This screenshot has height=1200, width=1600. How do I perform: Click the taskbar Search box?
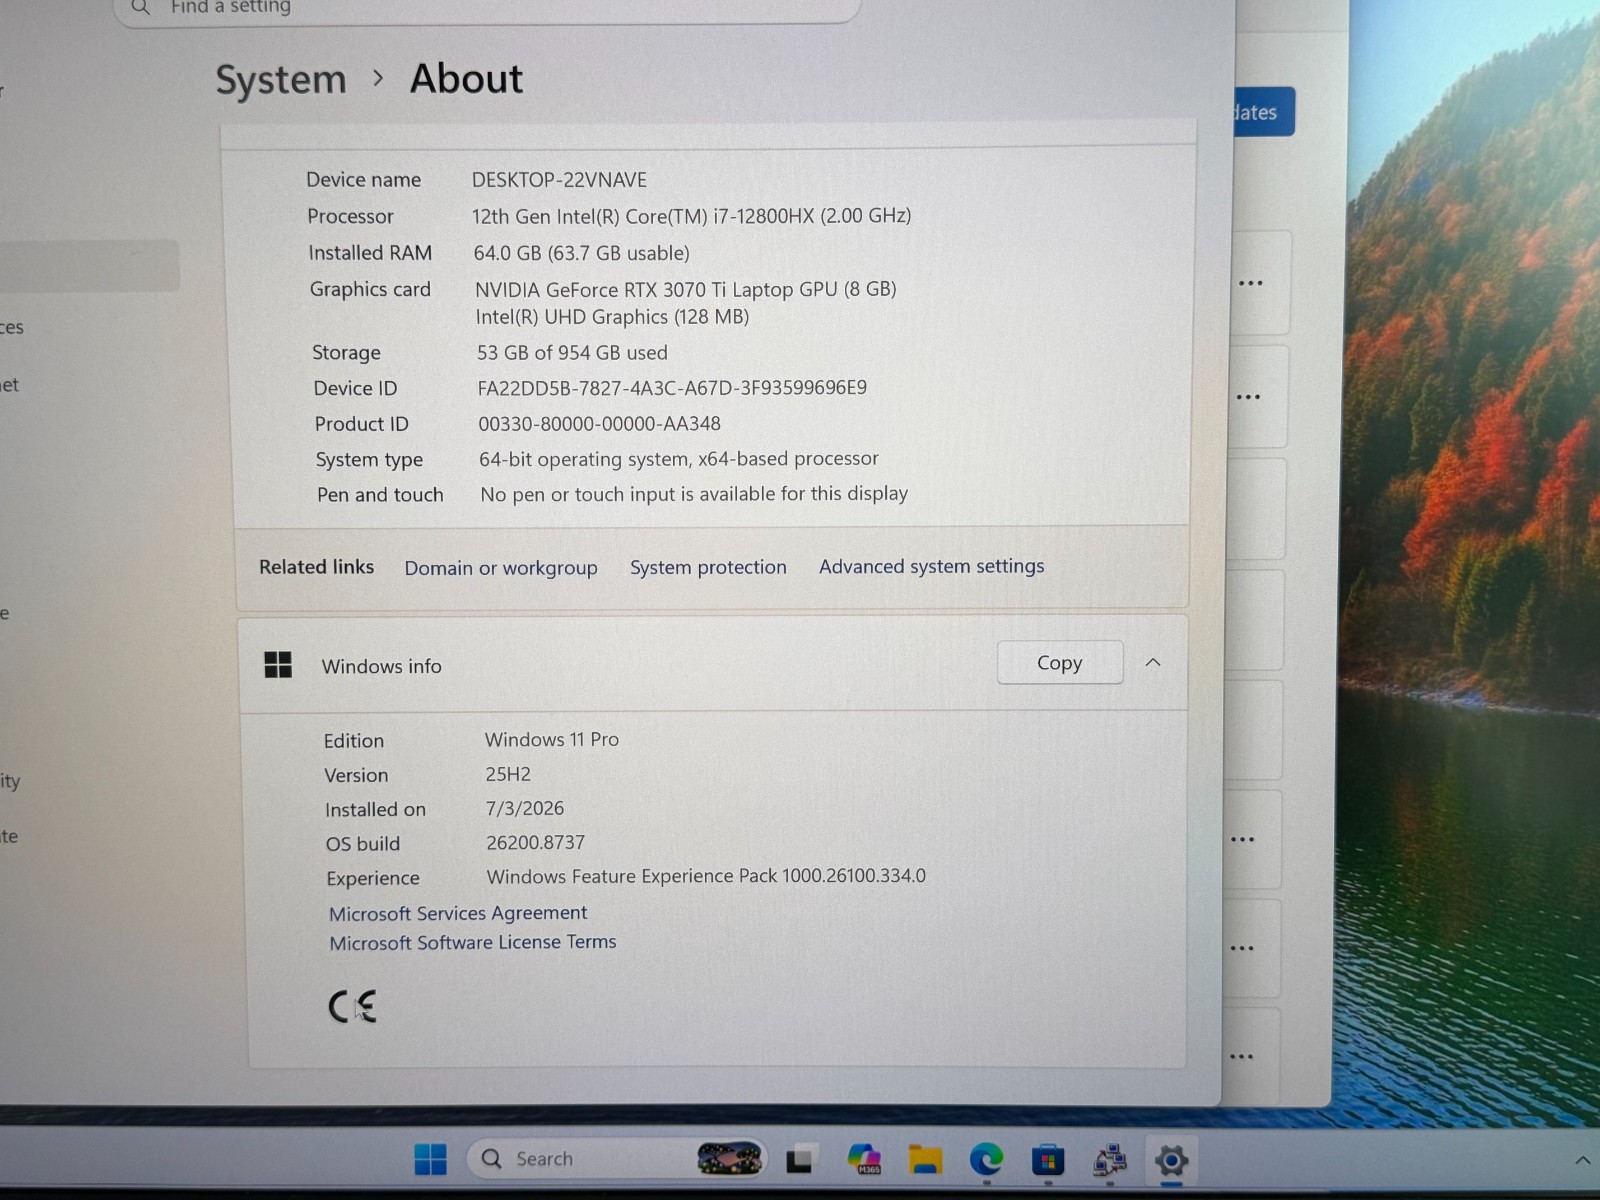pos(617,1159)
